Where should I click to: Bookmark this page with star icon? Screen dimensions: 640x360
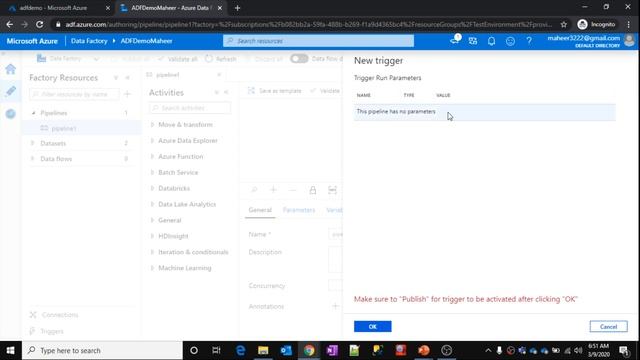564,24
